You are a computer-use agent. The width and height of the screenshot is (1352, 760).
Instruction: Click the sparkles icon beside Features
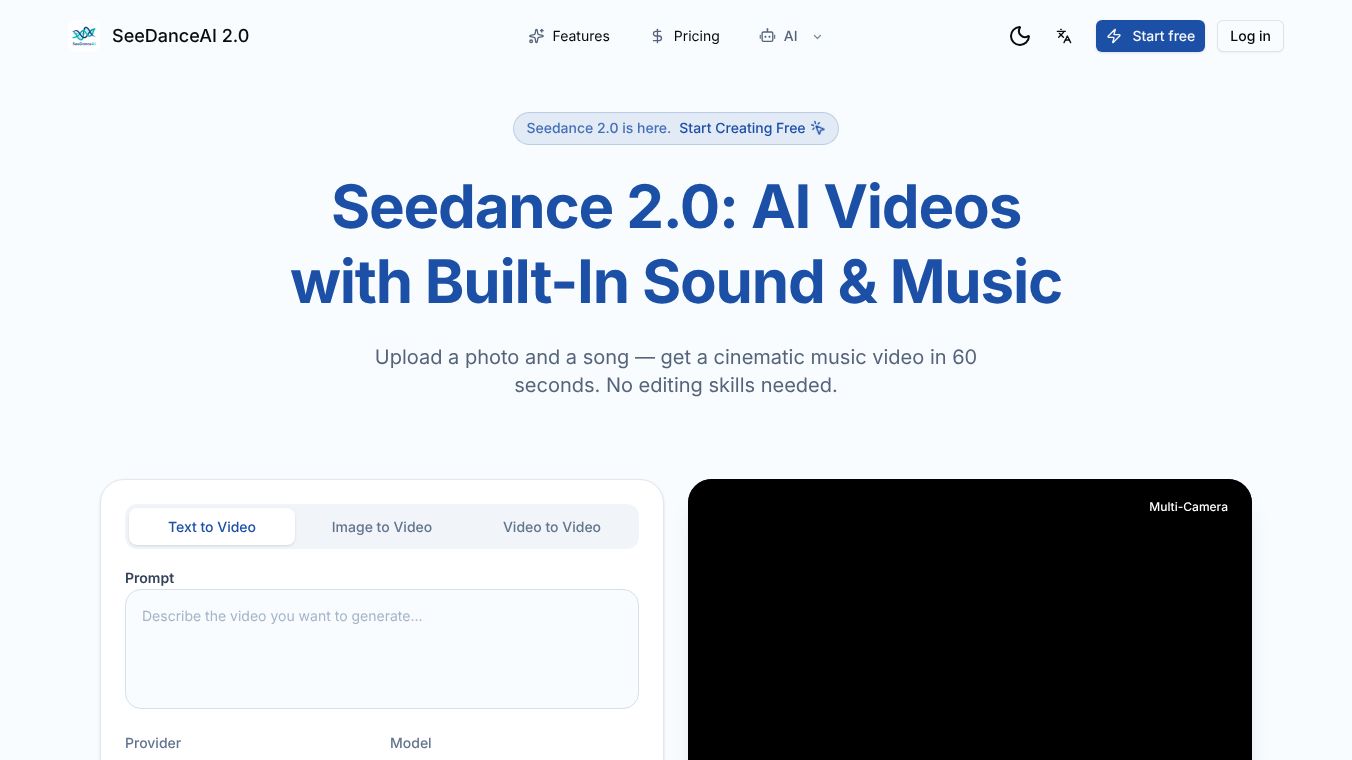(x=536, y=36)
